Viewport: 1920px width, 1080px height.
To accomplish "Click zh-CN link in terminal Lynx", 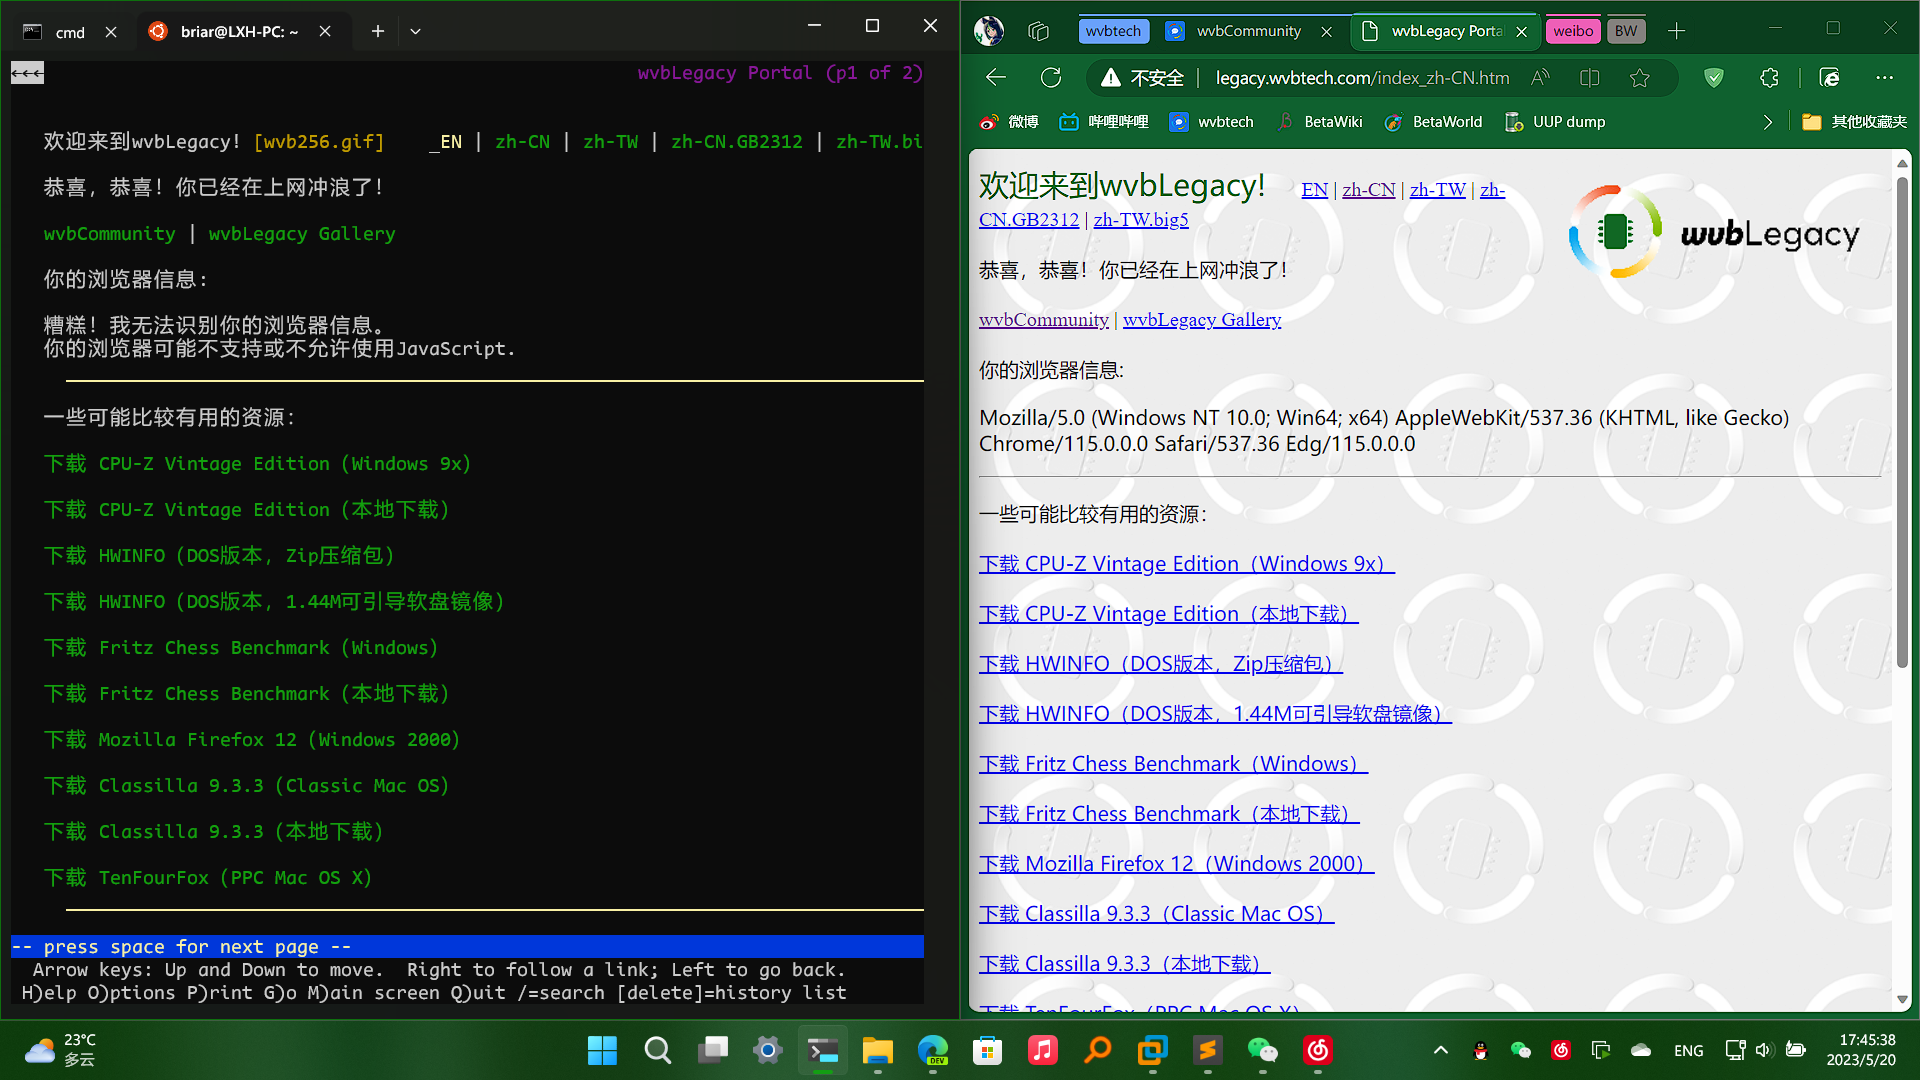I will click(522, 142).
